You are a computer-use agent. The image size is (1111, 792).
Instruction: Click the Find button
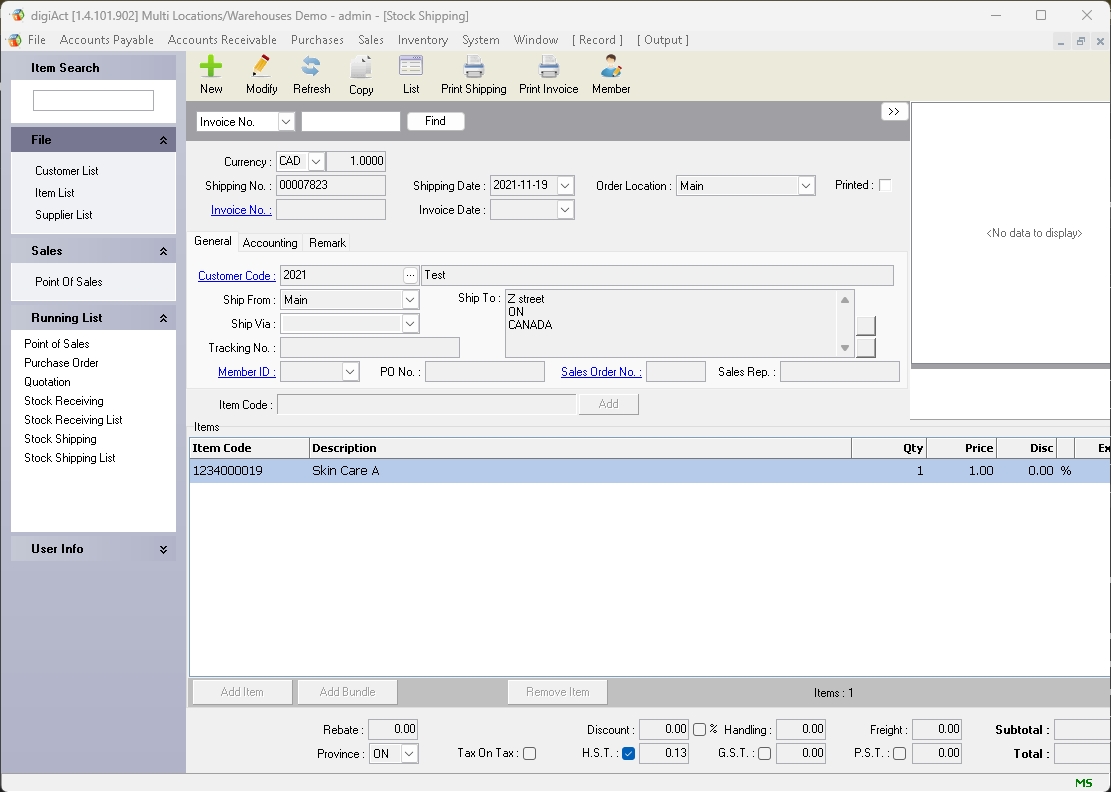click(435, 121)
